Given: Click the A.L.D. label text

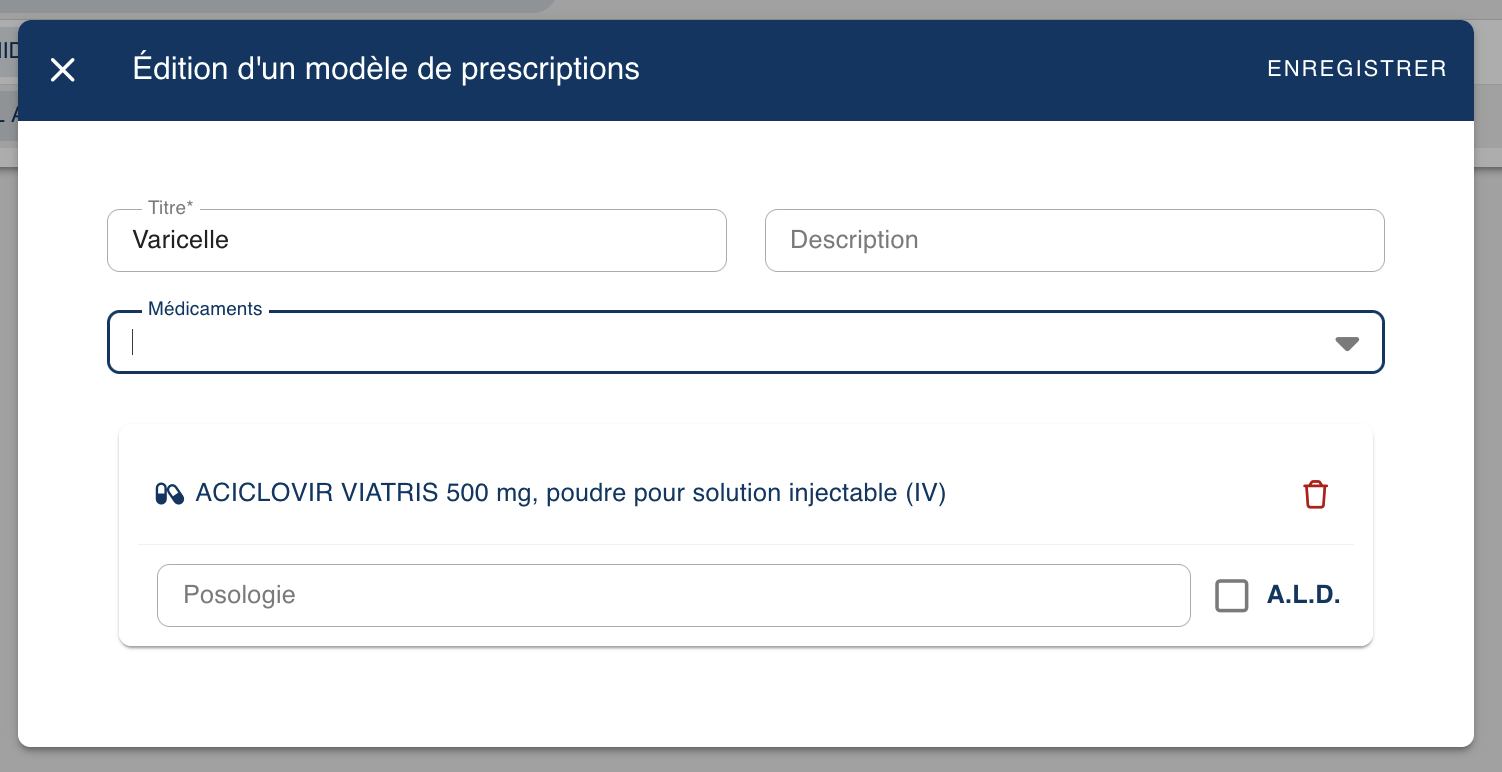Looking at the screenshot, I should point(1303,596).
